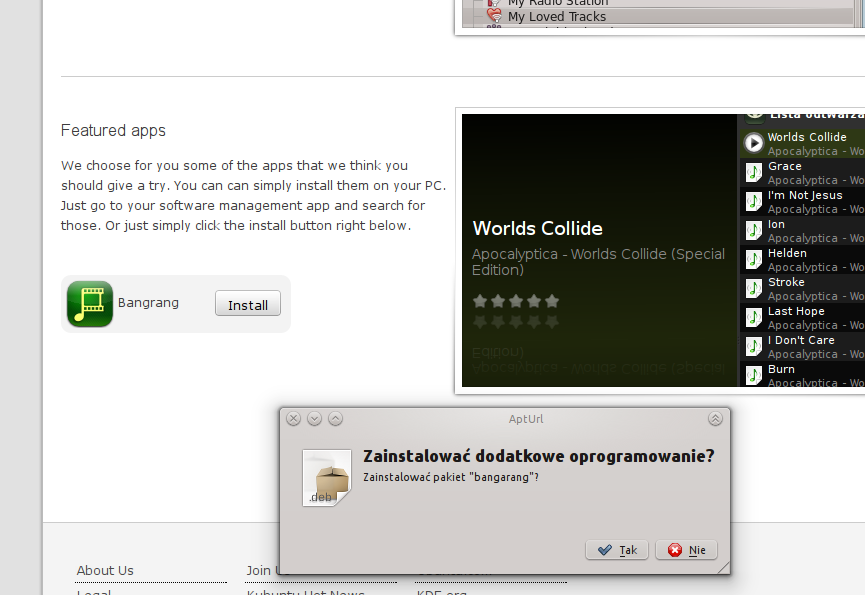Click the Bangrang app name label
Viewport: 865px width, 595px height.
148,303
